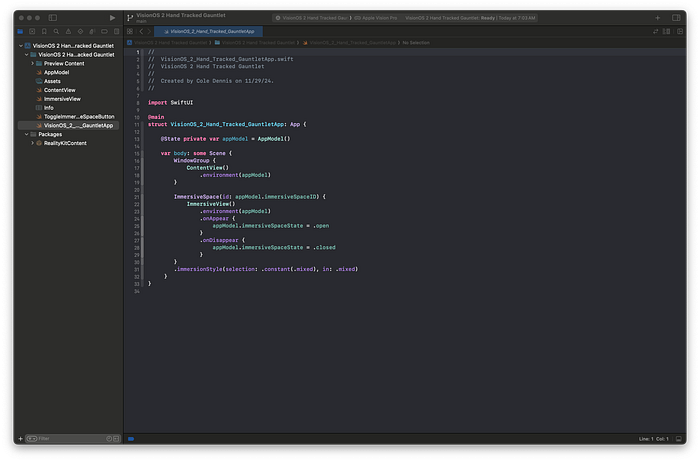Open the Report navigator icon
The width and height of the screenshot is (700, 461).
pos(116,32)
